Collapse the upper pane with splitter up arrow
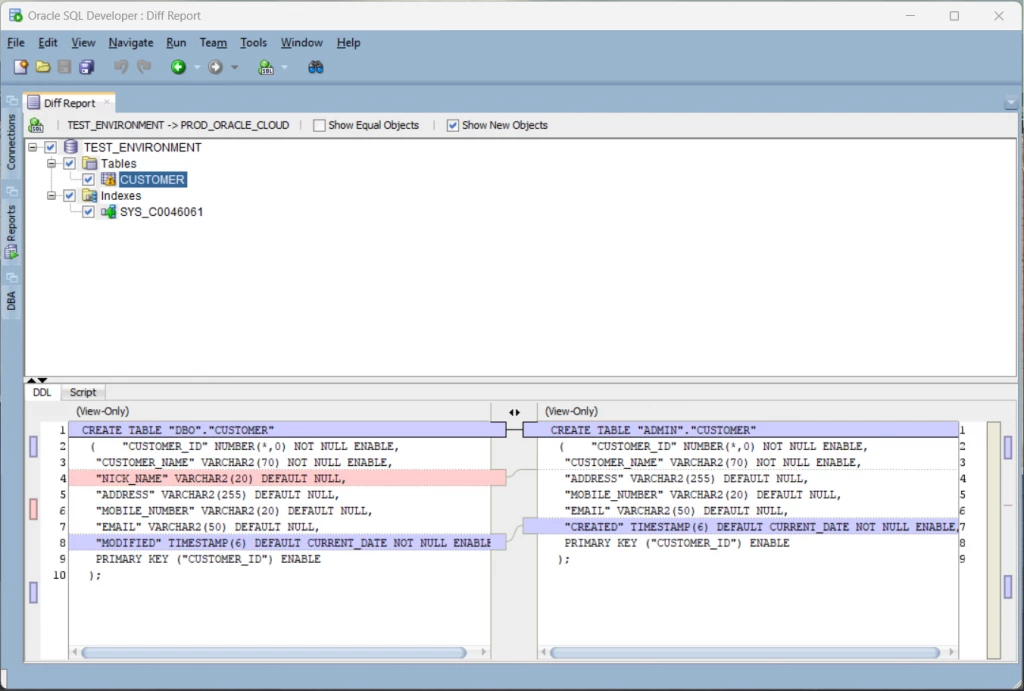1024x691 pixels. tap(31, 380)
